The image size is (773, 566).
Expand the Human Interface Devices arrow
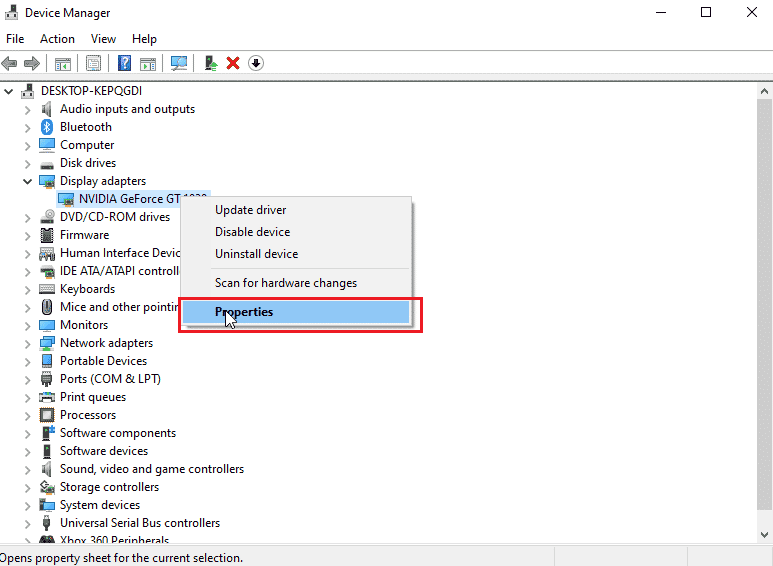[27, 253]
